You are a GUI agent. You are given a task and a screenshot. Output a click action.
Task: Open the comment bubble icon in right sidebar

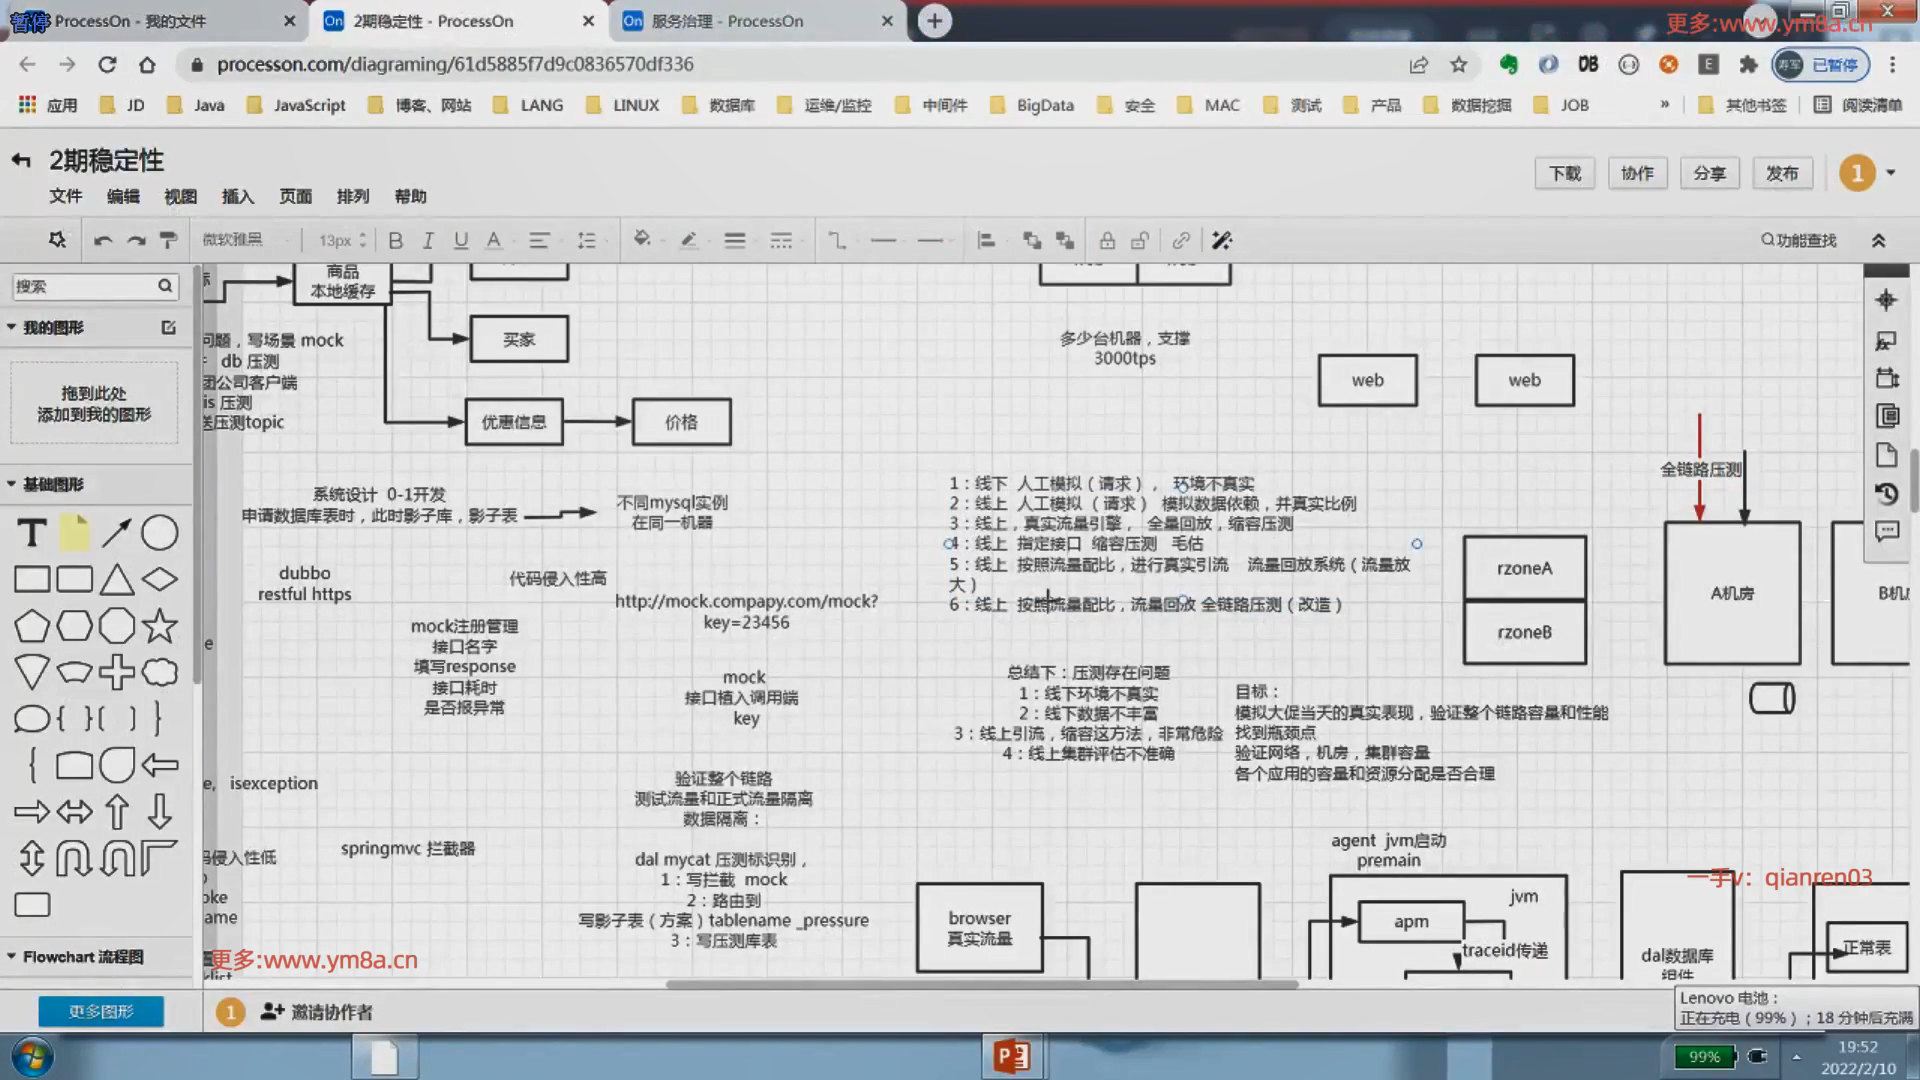[1886, 531]
